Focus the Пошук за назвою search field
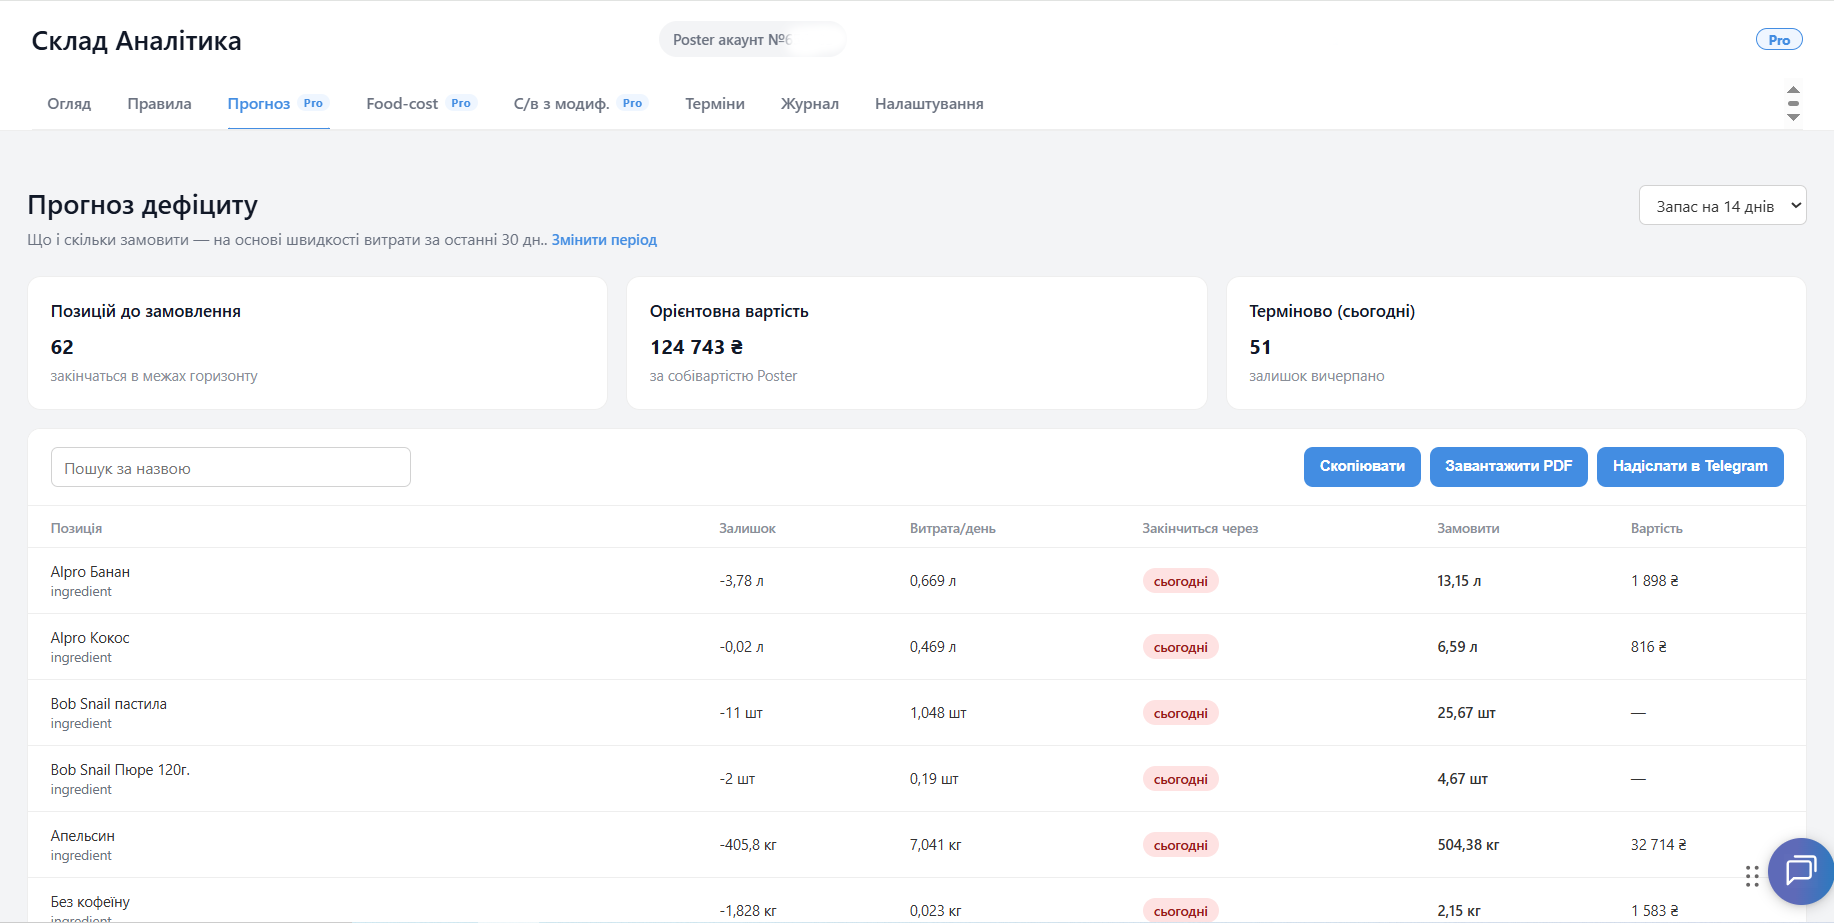This screenshot has width=1834, height=923. (x=231, y=467)
